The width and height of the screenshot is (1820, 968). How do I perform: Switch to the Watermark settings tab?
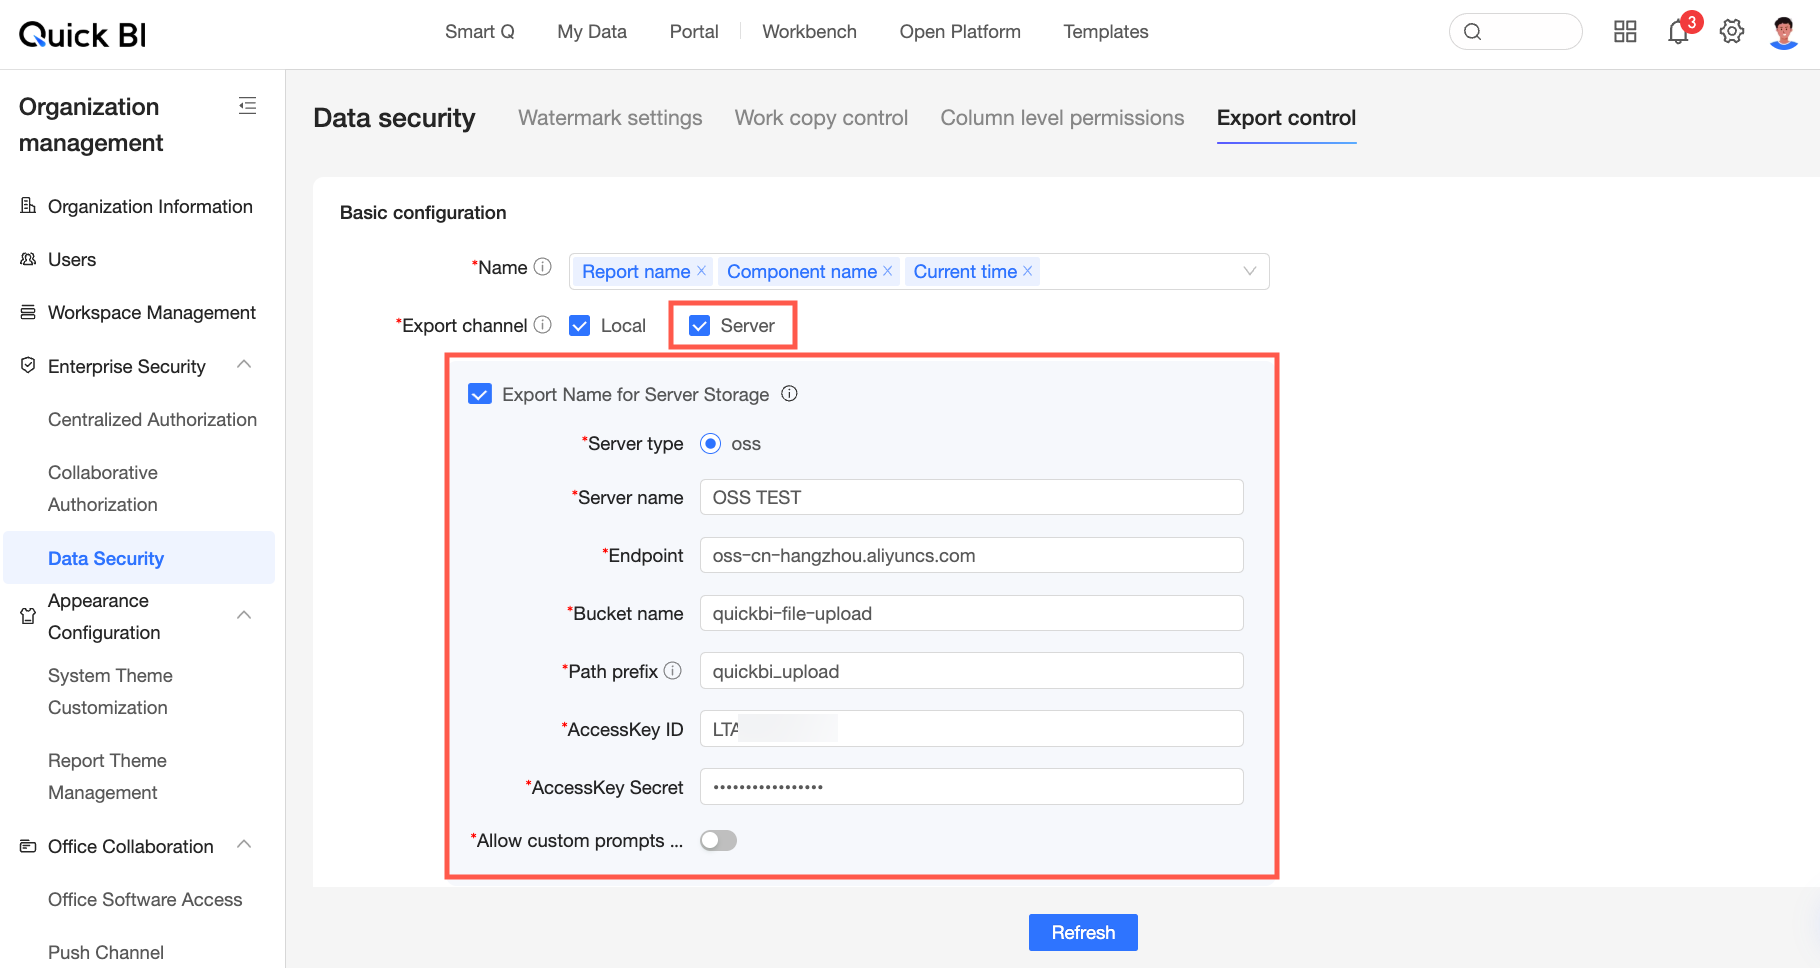coord(610,118)
